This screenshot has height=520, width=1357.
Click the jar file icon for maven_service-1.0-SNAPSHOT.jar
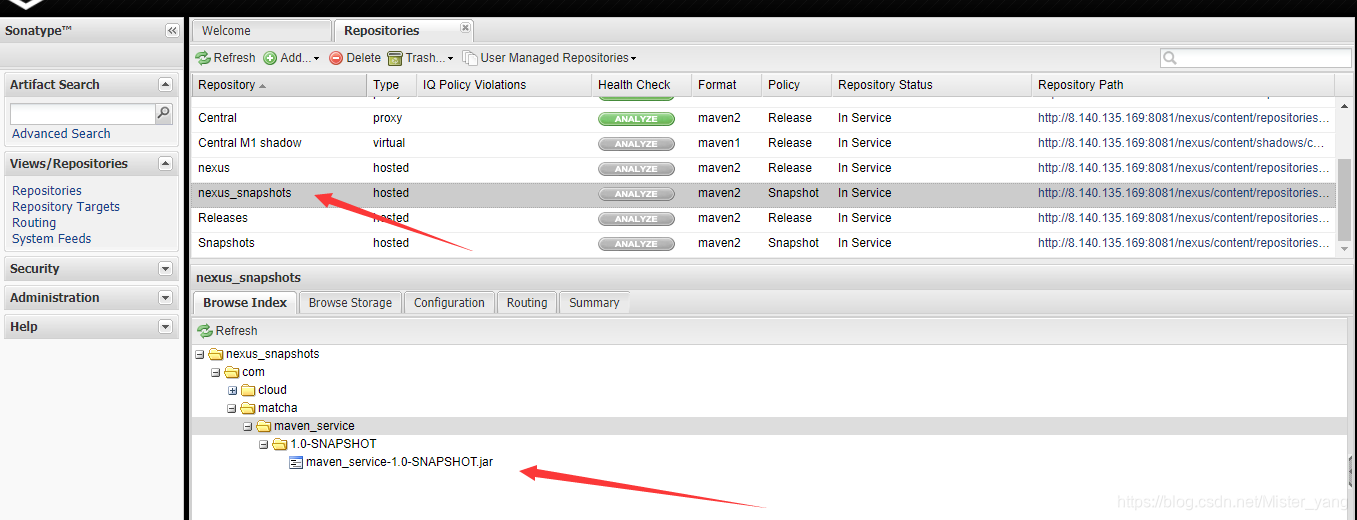(296, 462)
